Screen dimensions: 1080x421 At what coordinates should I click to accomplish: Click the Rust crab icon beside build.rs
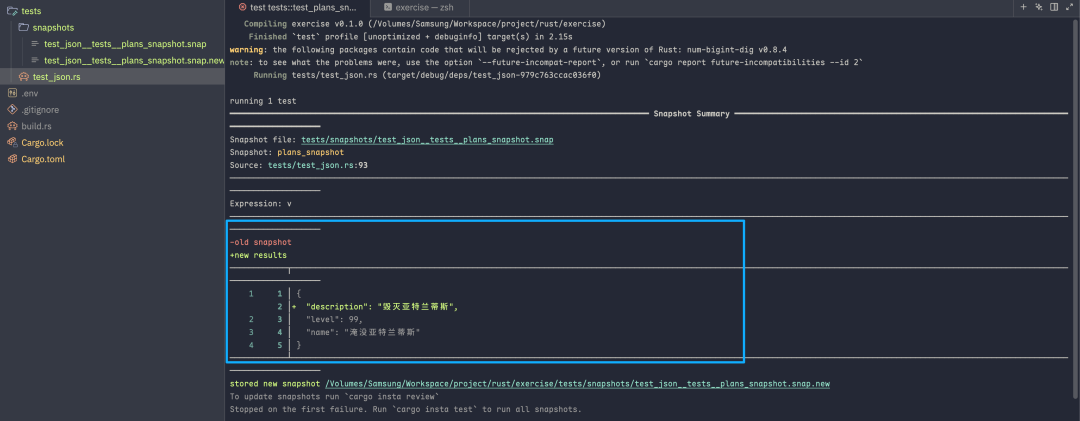coord(12,126)
